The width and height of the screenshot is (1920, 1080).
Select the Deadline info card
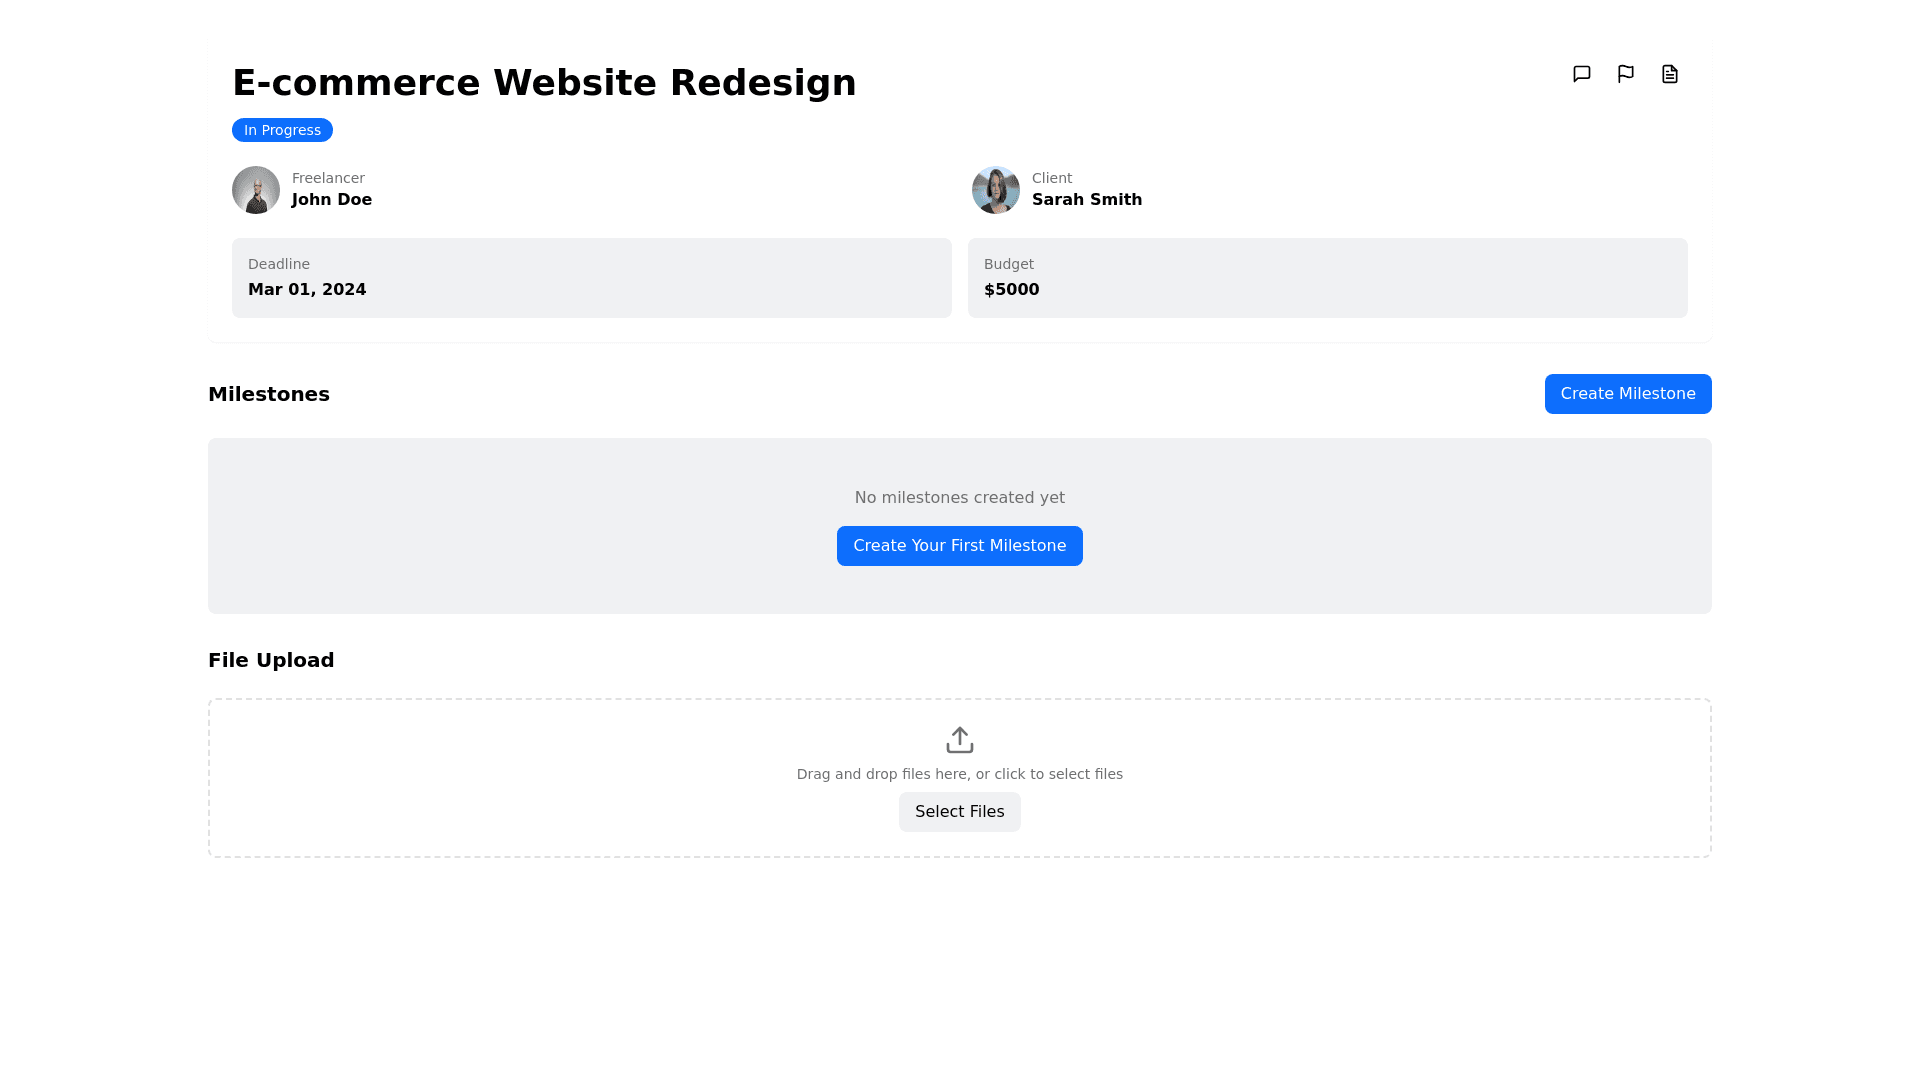[x=591, y=278]
